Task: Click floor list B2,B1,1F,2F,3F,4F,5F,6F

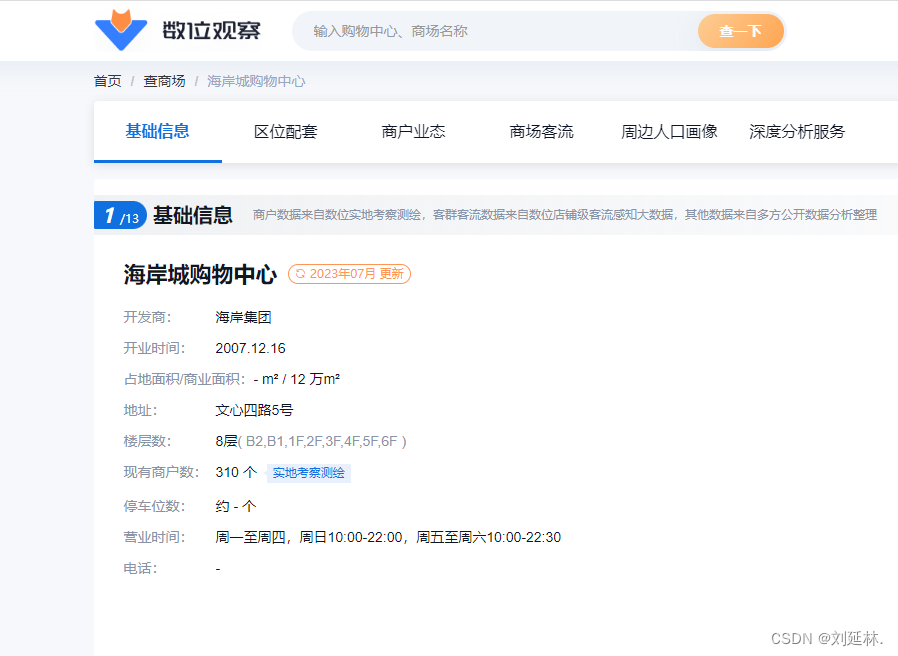Action: pos(322,441)
